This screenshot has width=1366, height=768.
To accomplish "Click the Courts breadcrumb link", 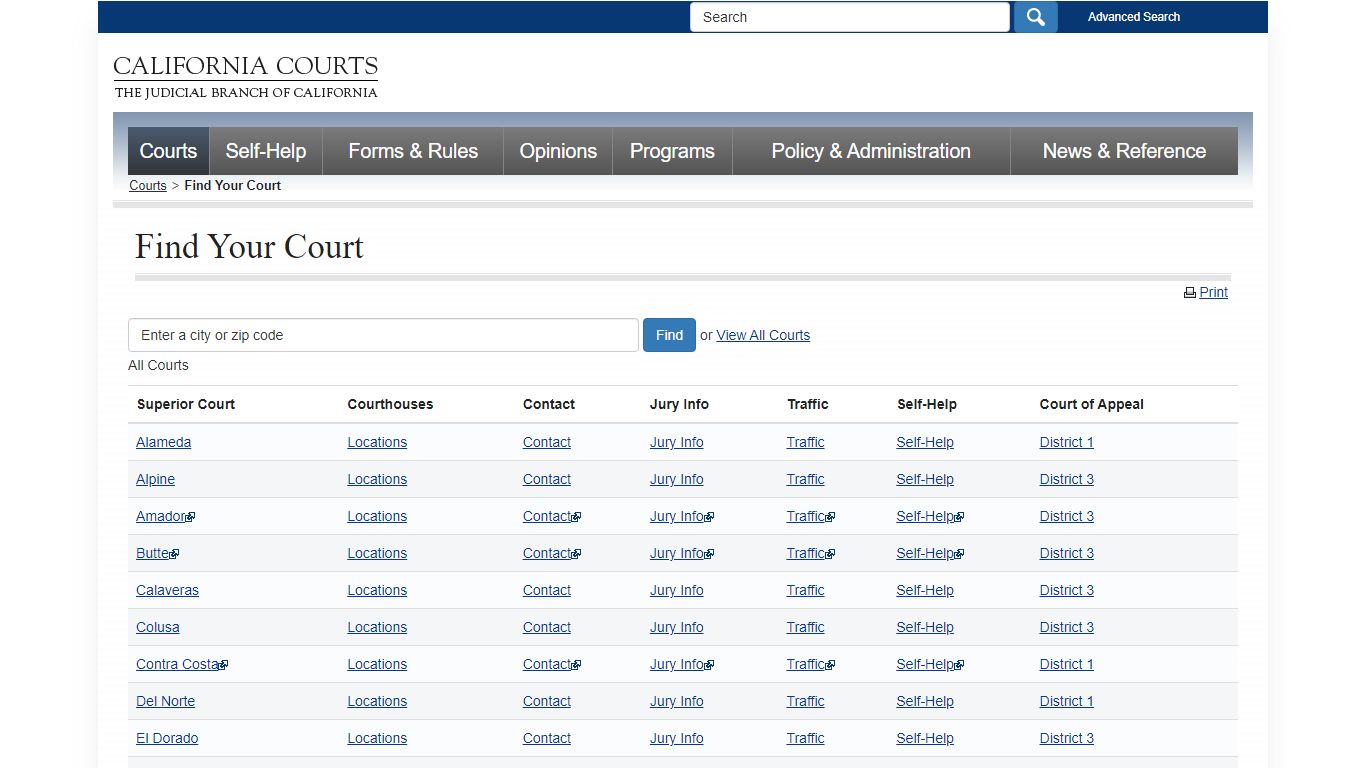I will 148,185.
